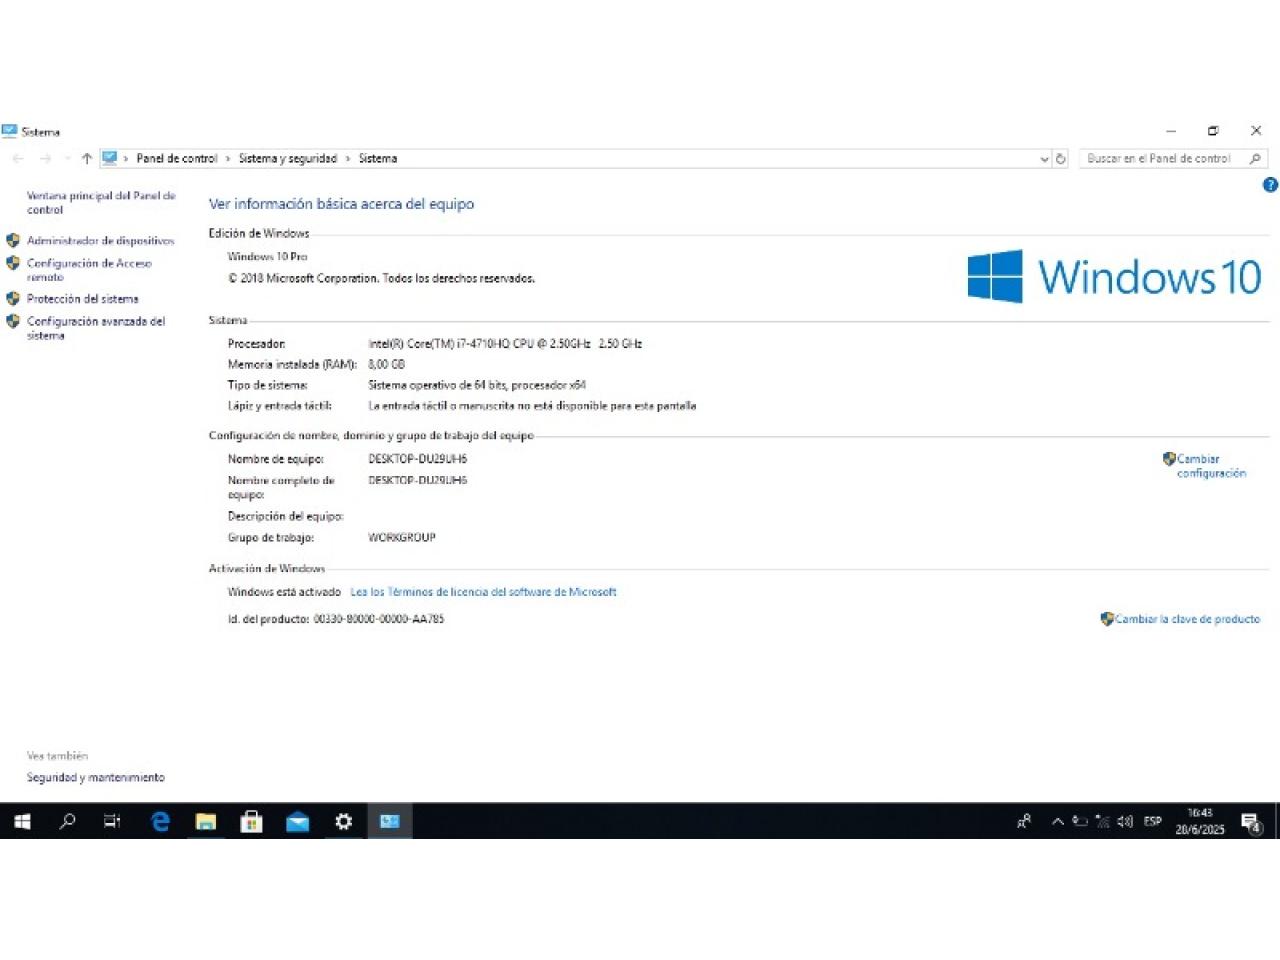Click Cambiar la clave de producto
This screenshot has width=1280, height=960.
click(1187, 619)
